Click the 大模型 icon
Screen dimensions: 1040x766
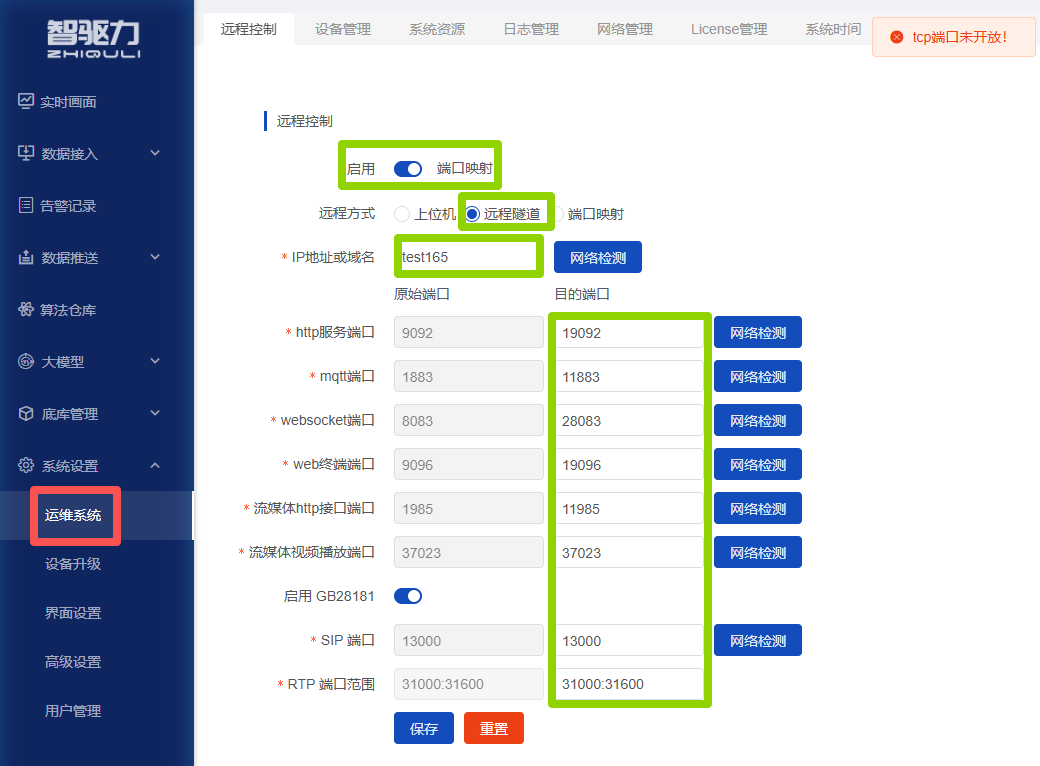pos(26,361)
